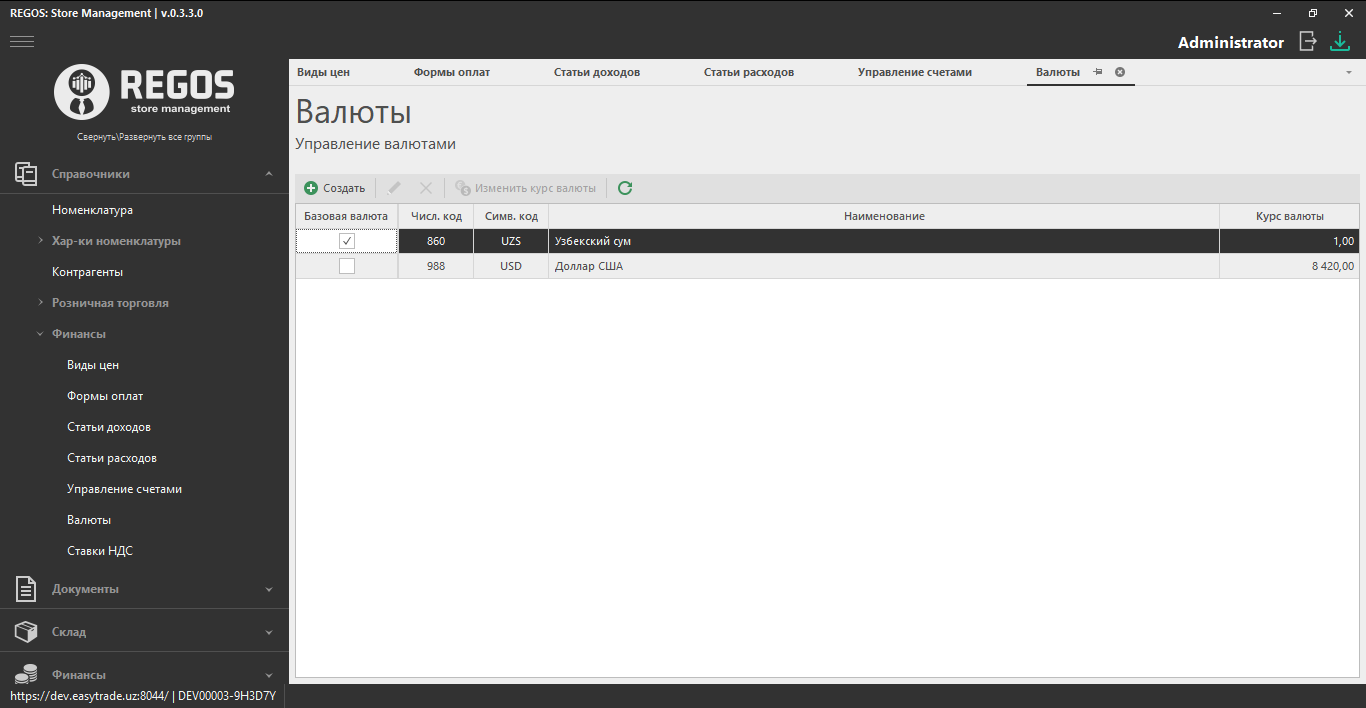Image resolution: width=1366 pixels, height=708 pixels.
Task: Pin the Валюты tab using pin icon
Action: pos(1098,72)
